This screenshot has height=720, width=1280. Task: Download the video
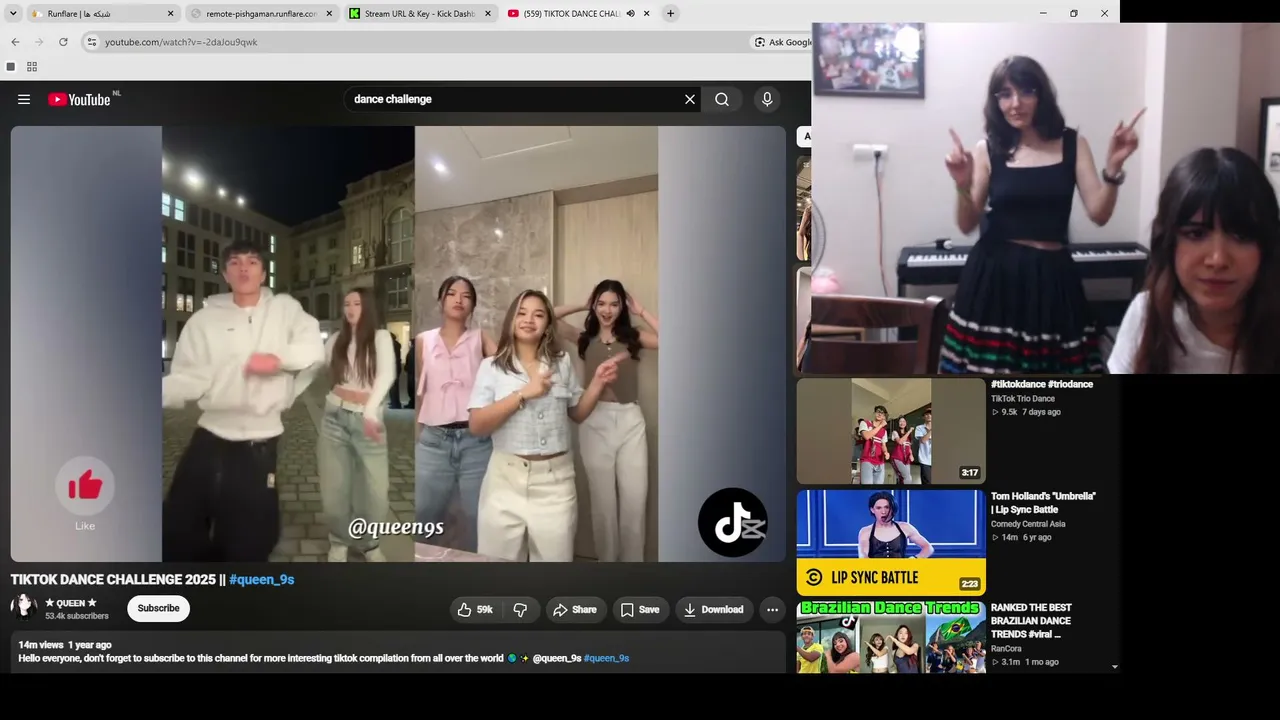pos(714,609)
